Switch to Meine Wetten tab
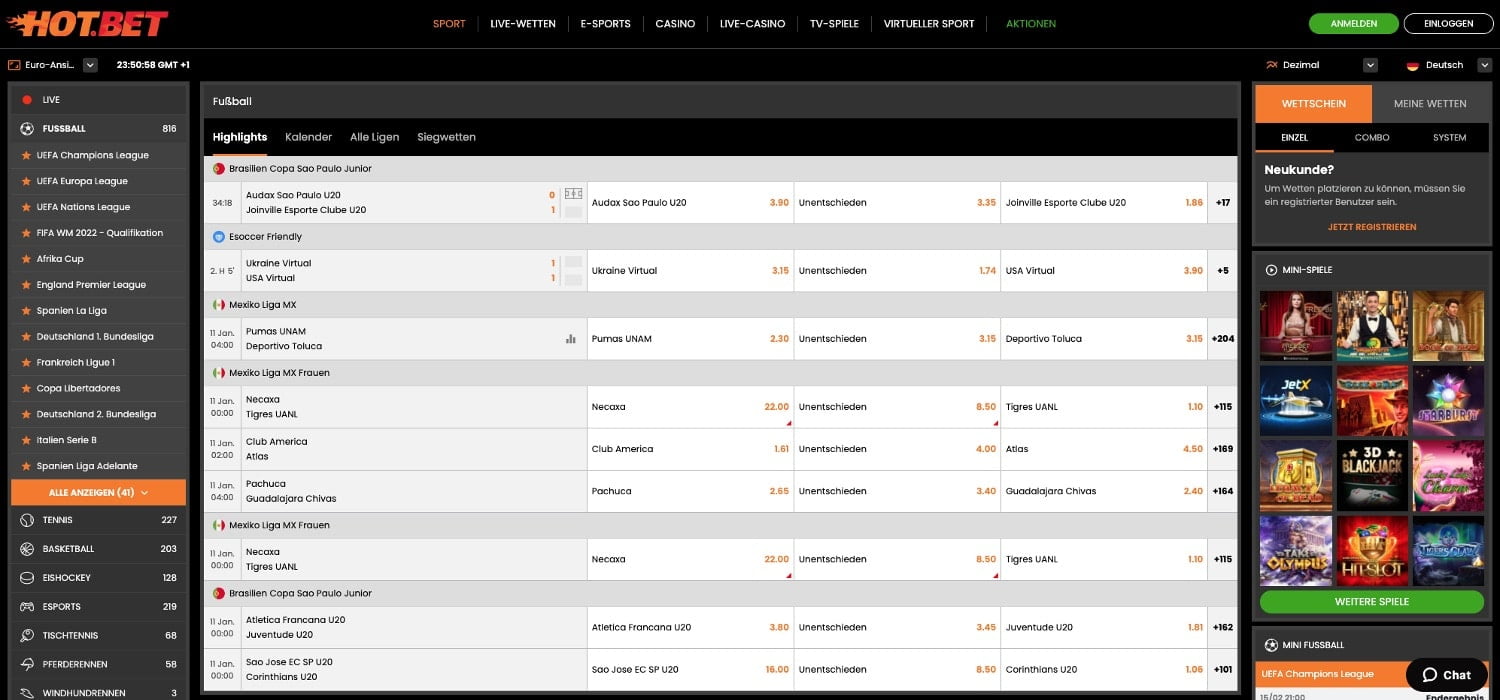The width and height of the screenshot is (1500, 700). click(x=1430, y=104)
